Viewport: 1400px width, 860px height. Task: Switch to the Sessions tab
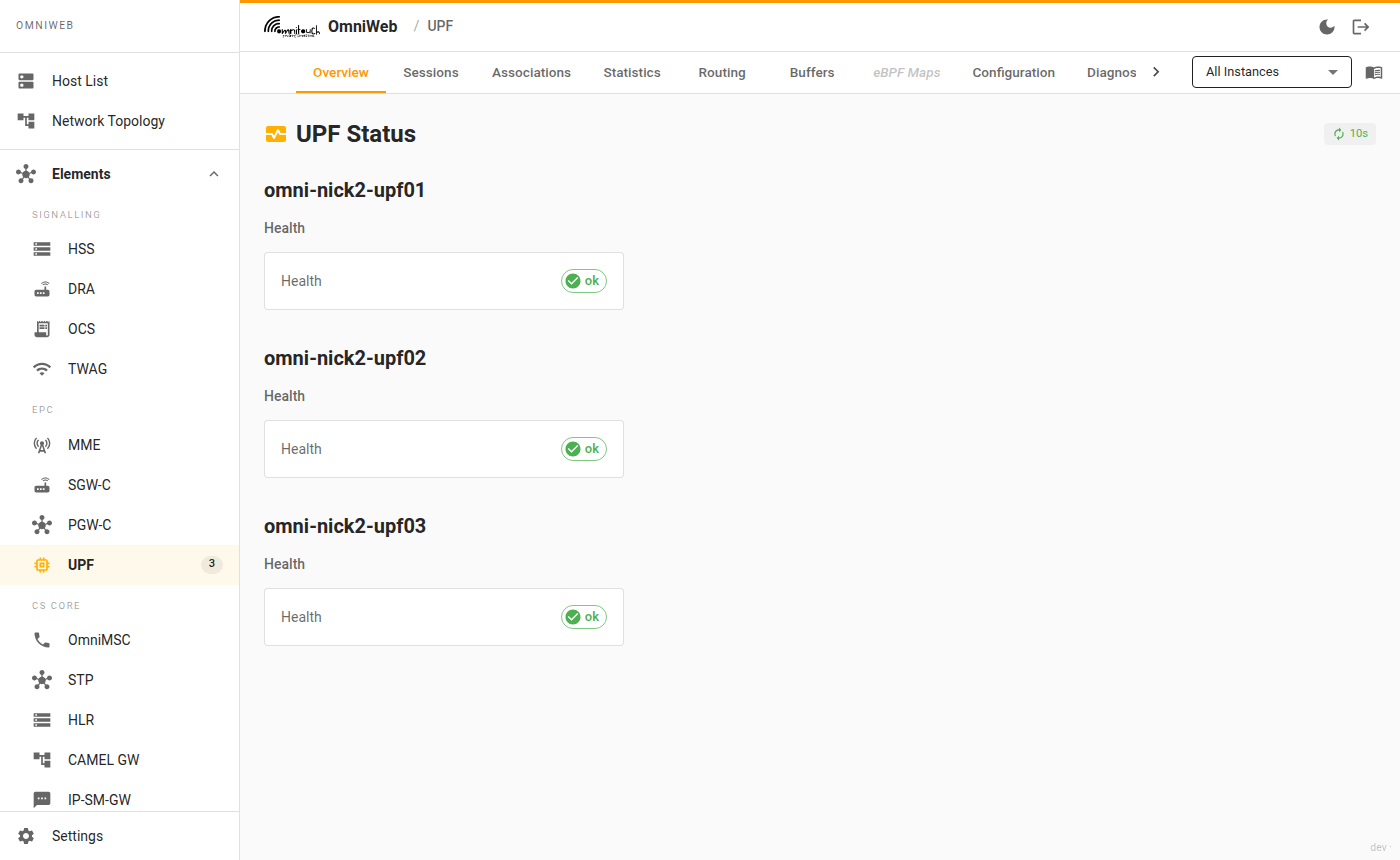431,73
